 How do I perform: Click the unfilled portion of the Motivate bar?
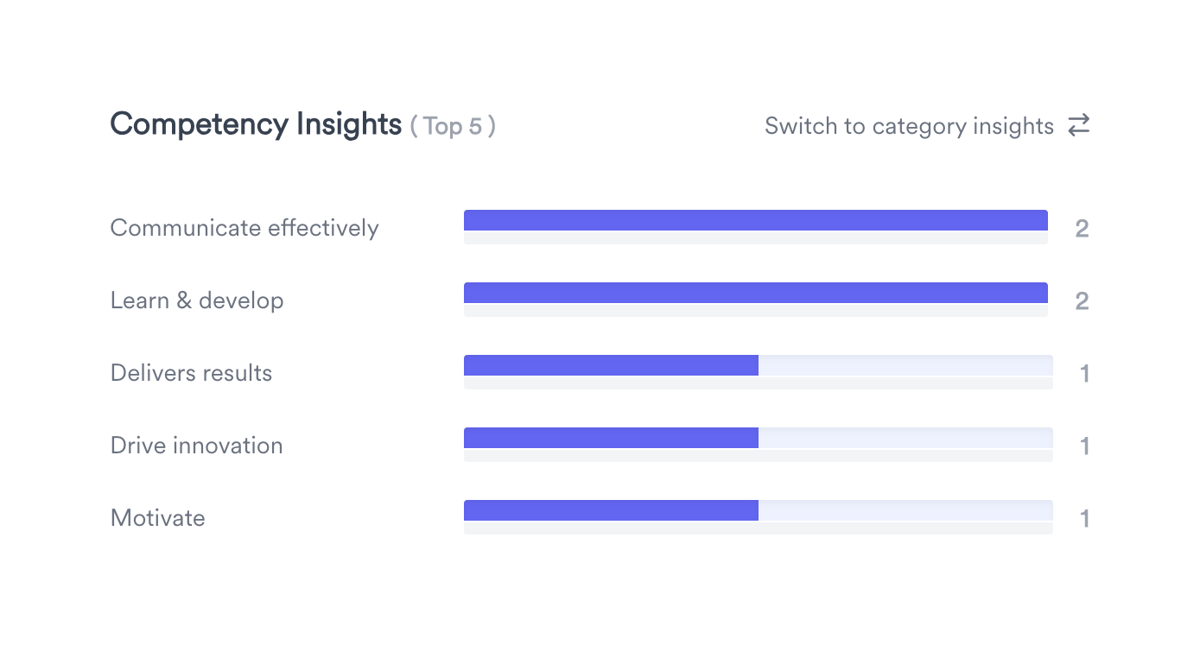(905, 509)
